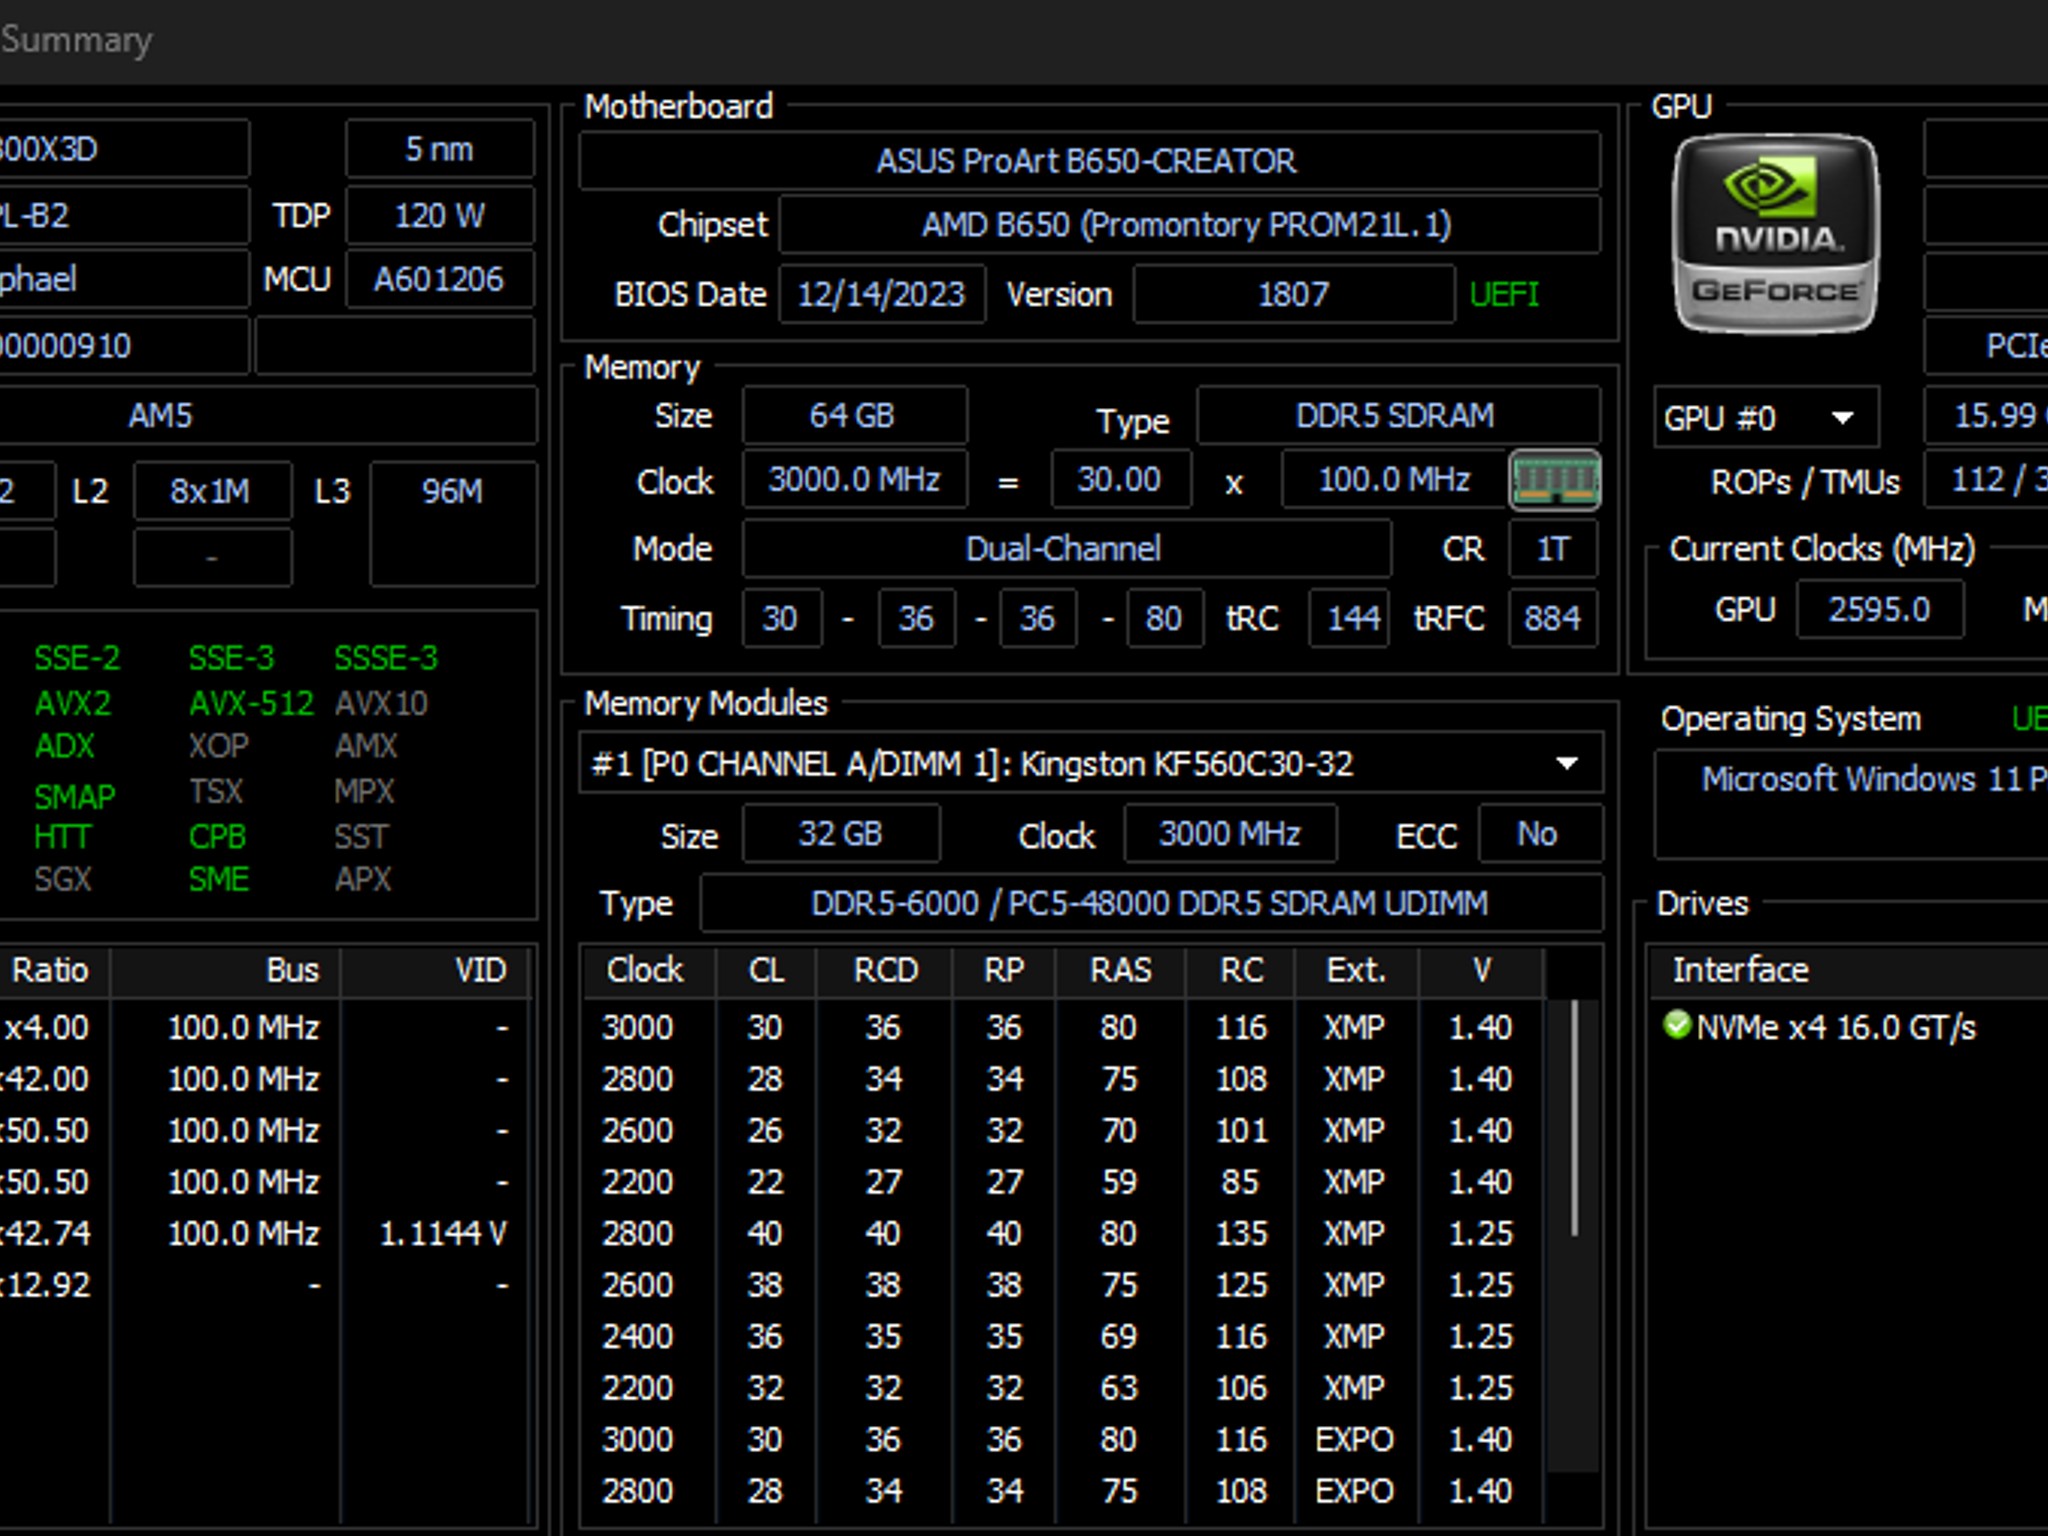Select the NVMe x4 16.0 GT/s drive entry
Image resolution: width=2048 pixels, height=1536 pixels.
tap(1835, 1028)
